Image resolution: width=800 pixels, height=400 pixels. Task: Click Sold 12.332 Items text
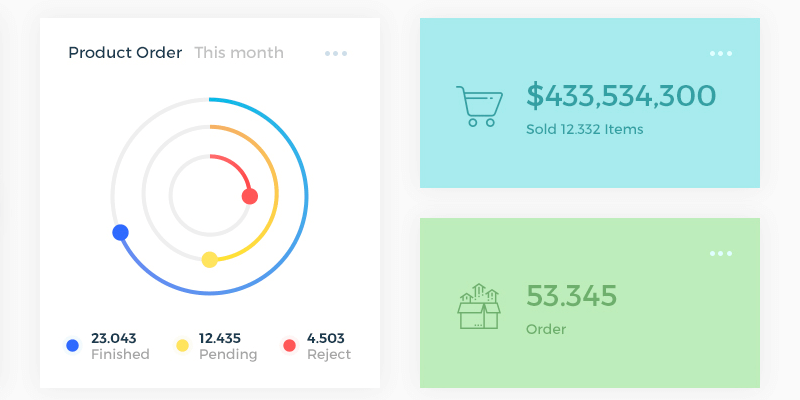tap(585, 129)
